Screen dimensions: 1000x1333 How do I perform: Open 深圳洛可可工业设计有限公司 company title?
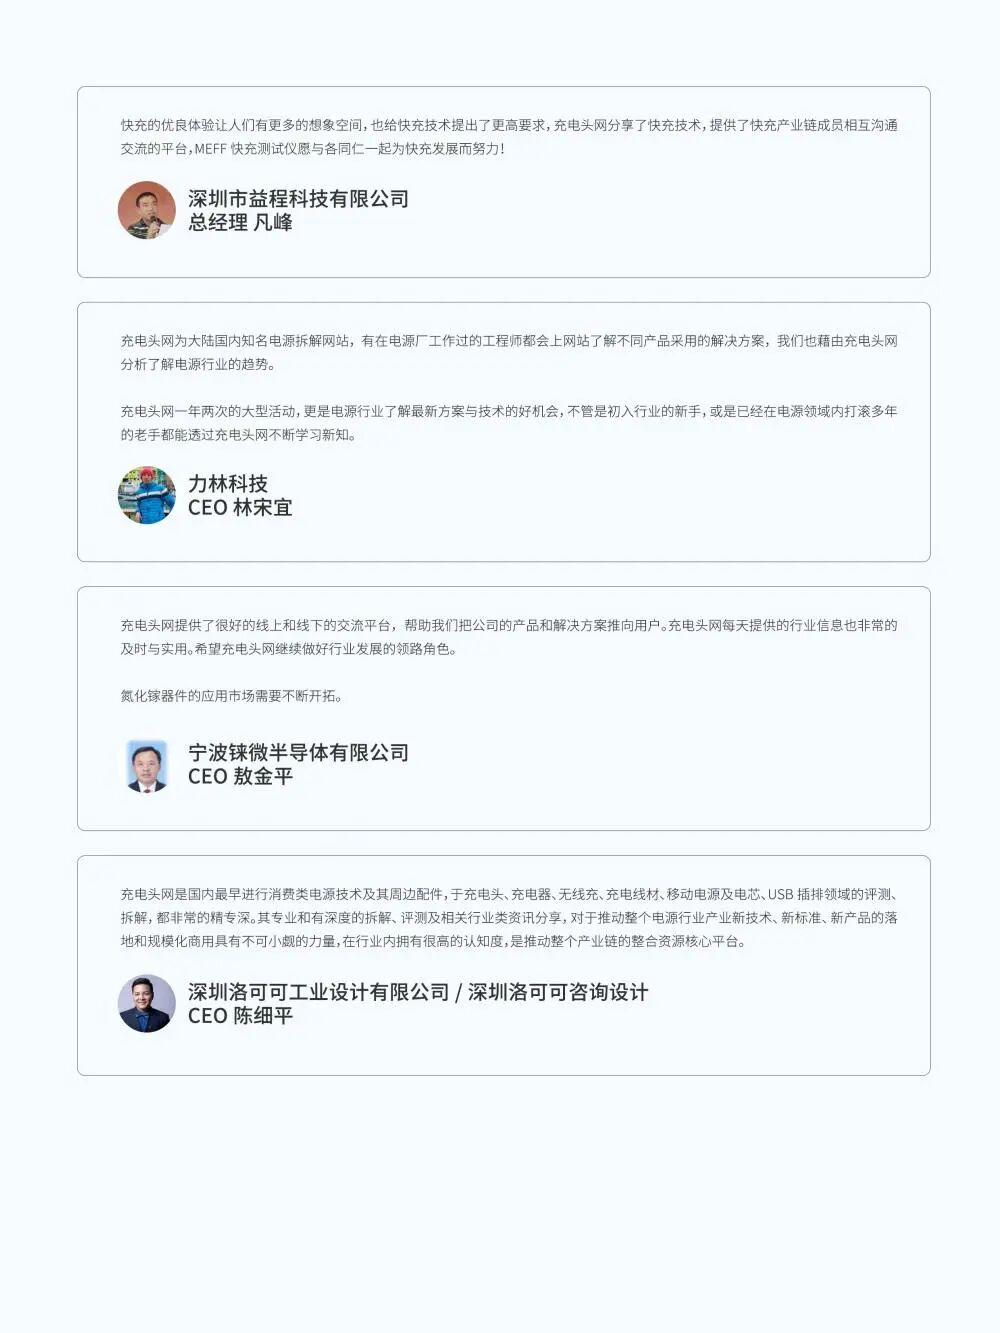tap(319, 991)
